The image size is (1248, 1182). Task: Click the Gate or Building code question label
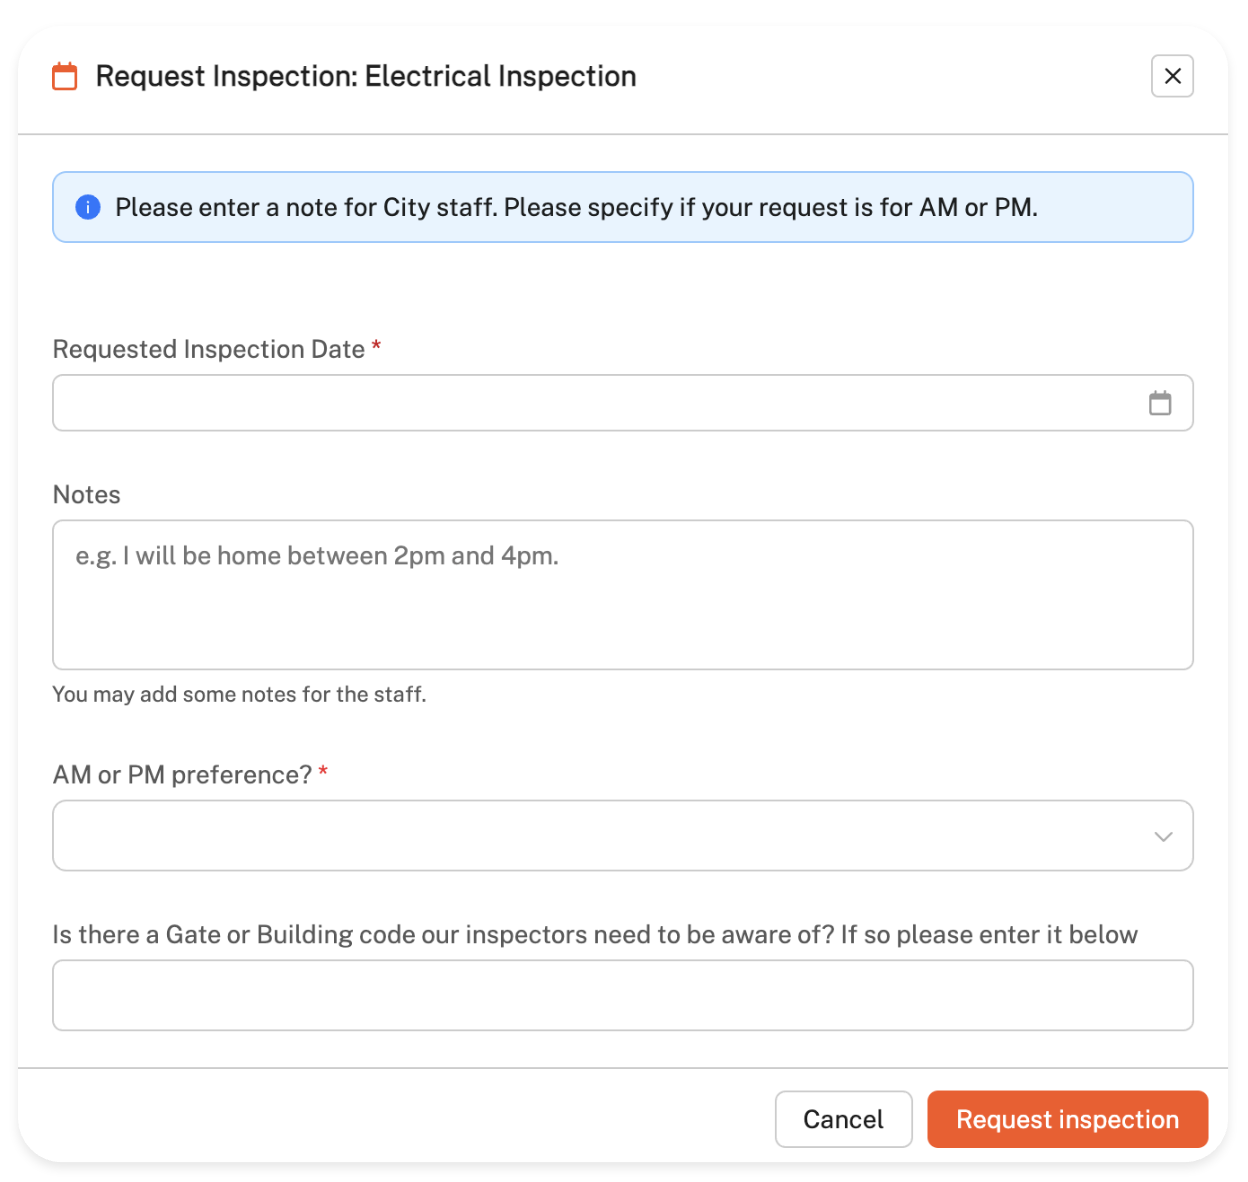coord(594,934)
